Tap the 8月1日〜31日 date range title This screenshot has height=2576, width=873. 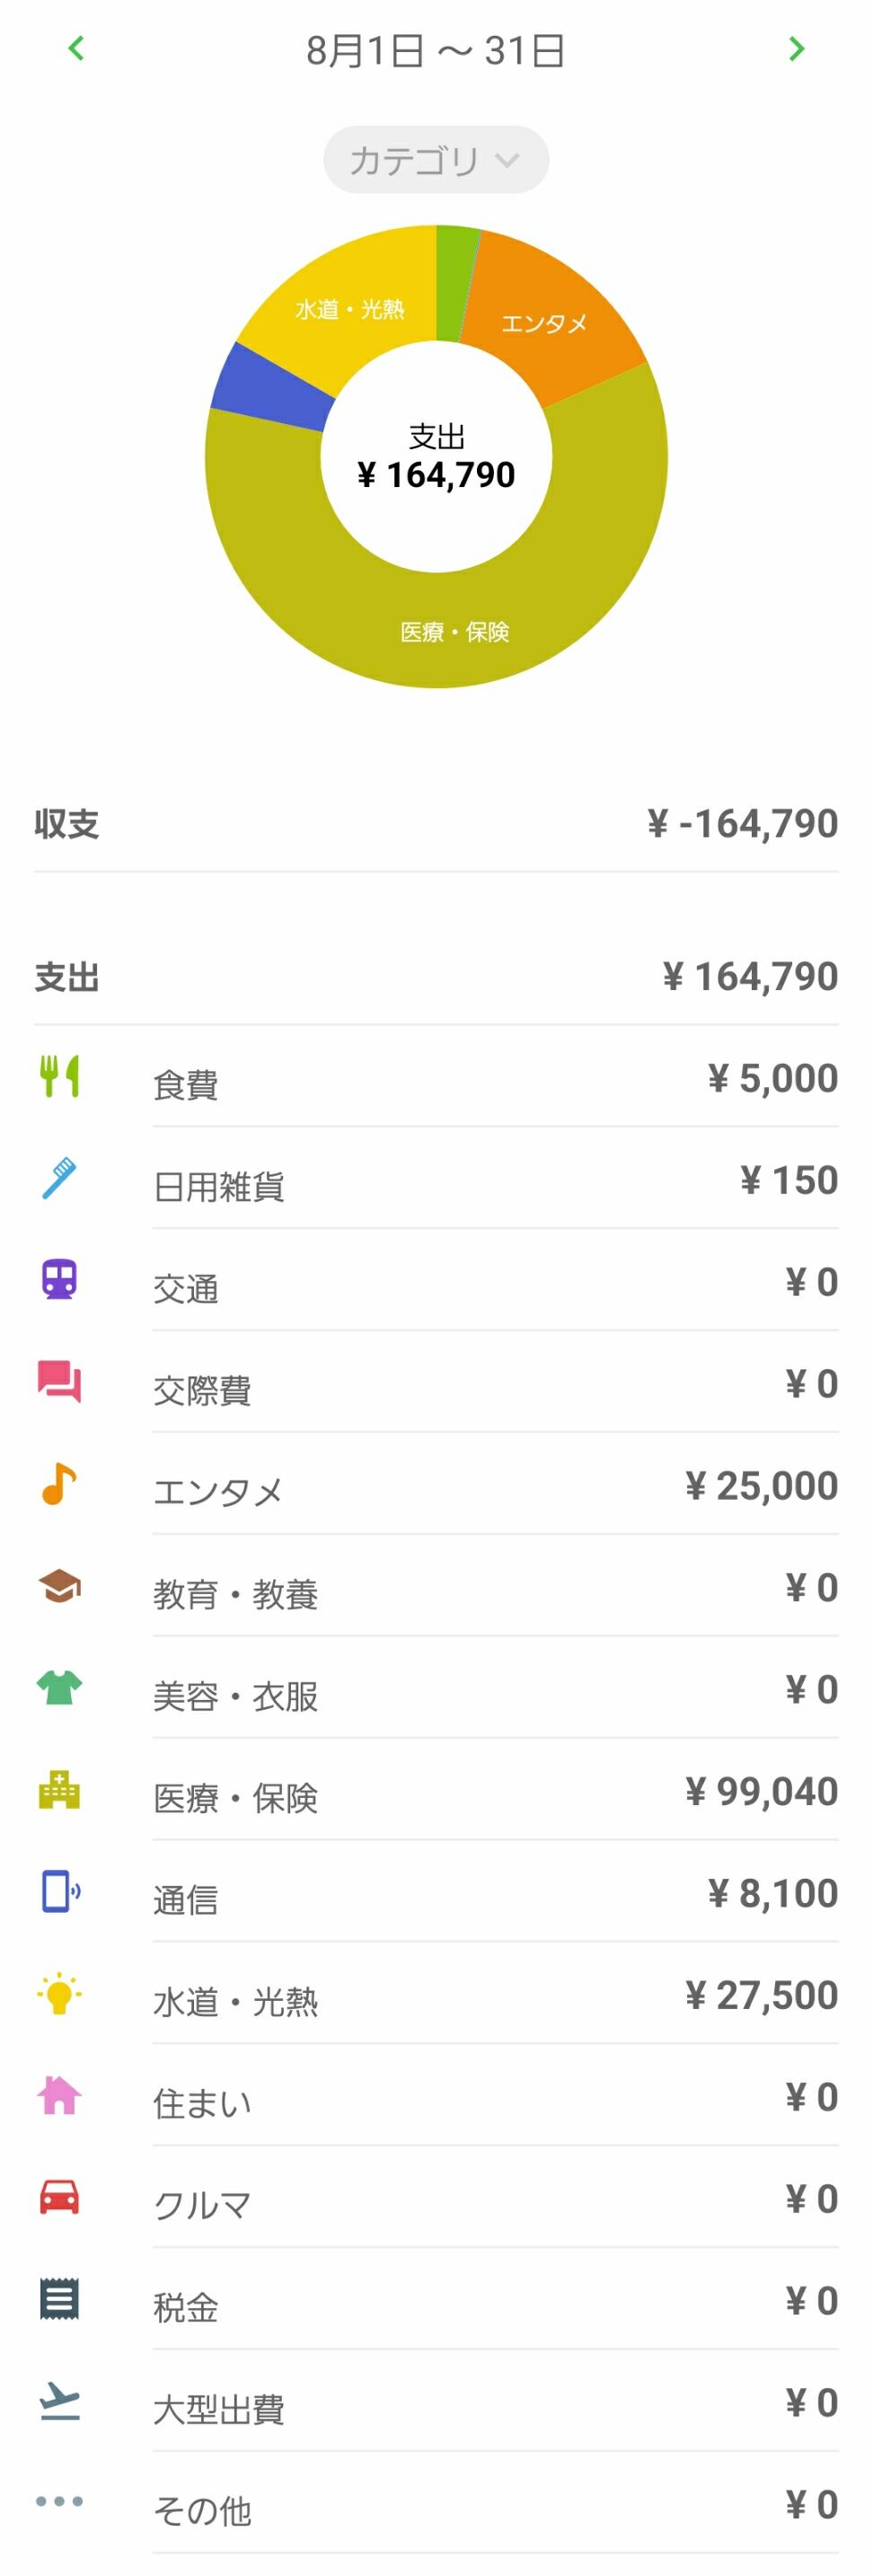point(436,50)
